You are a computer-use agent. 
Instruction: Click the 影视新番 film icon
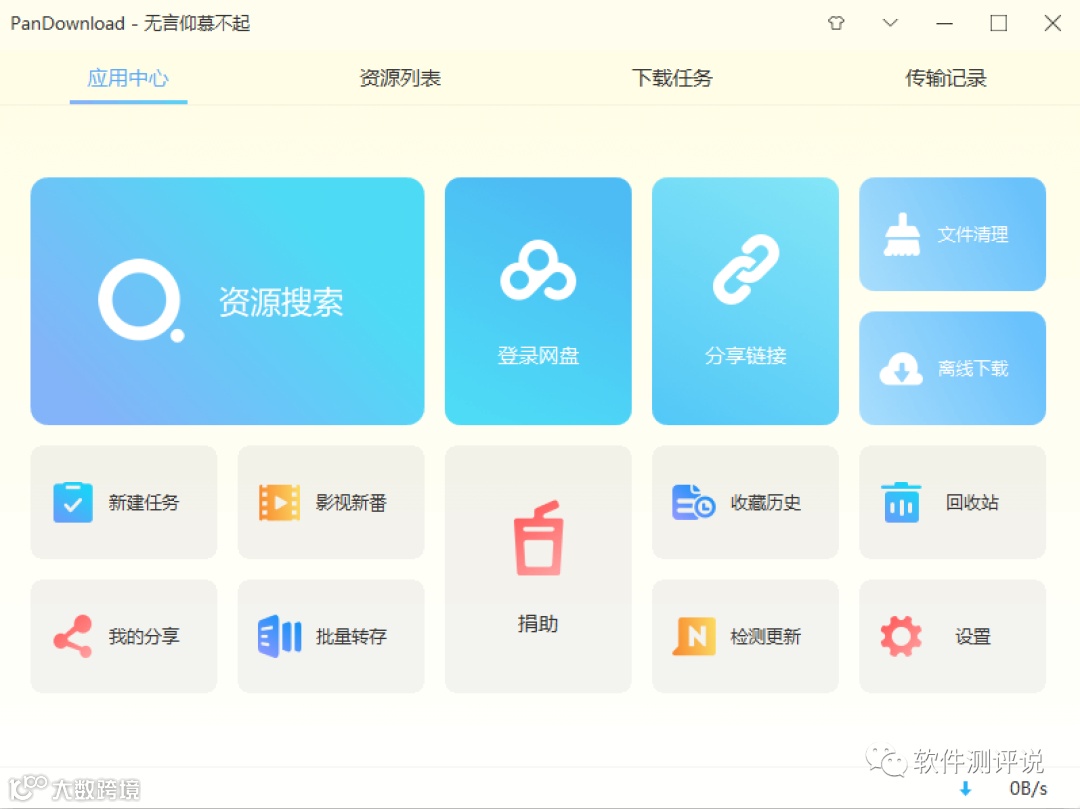(x=279, y=503)
